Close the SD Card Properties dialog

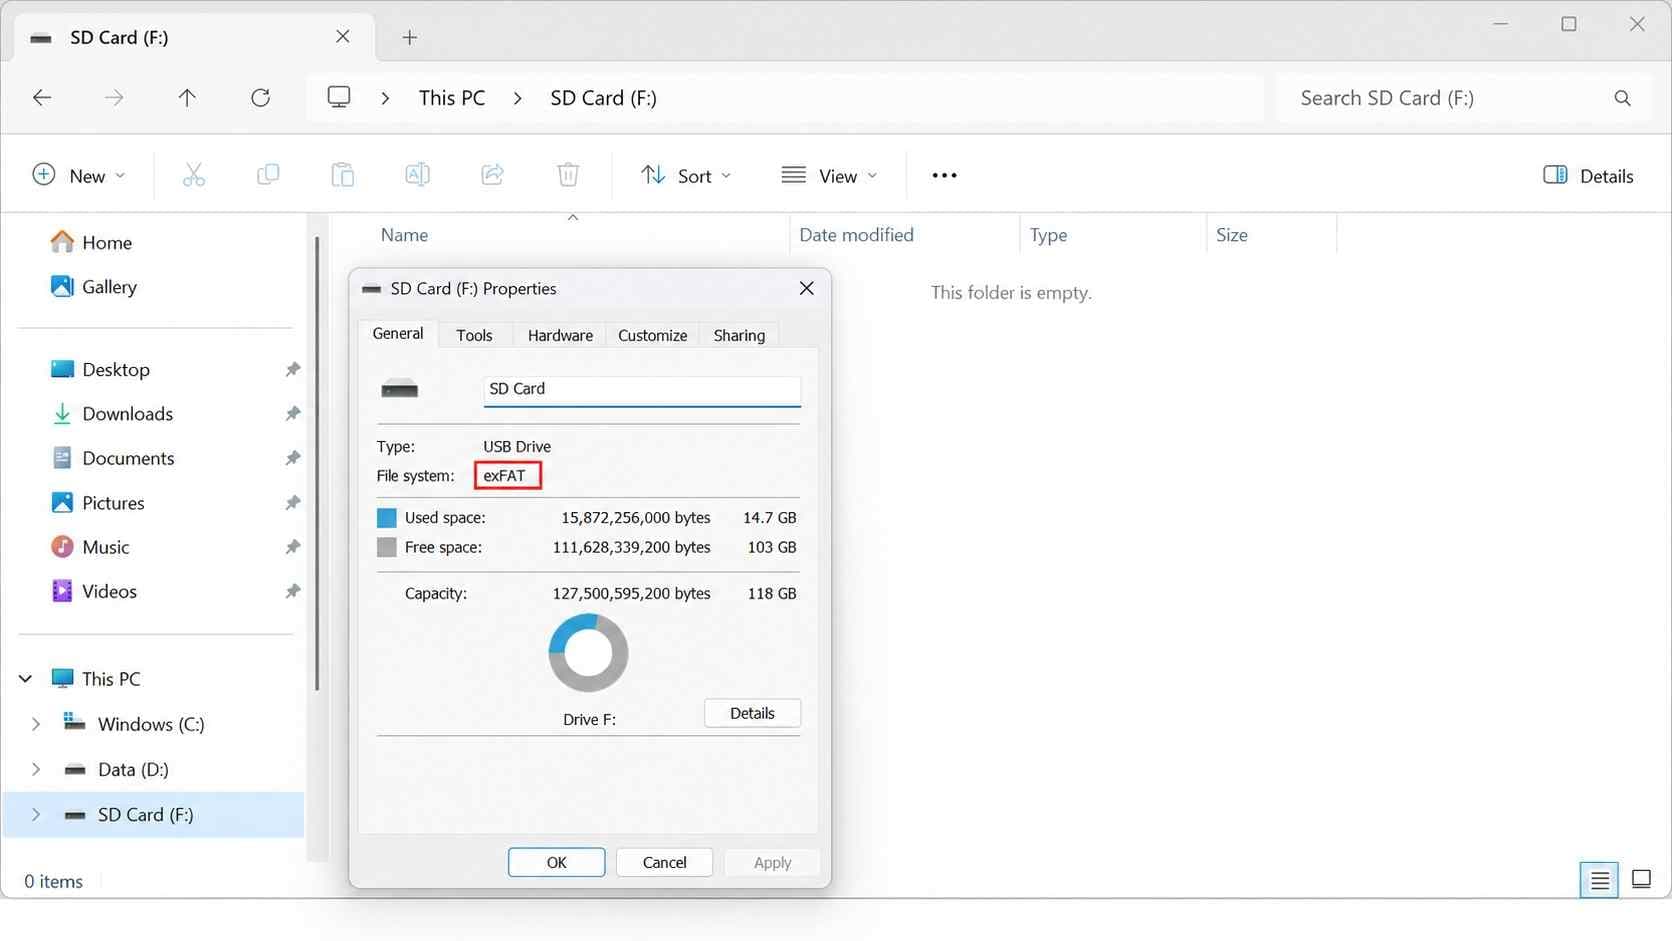(x=806, y=289)
